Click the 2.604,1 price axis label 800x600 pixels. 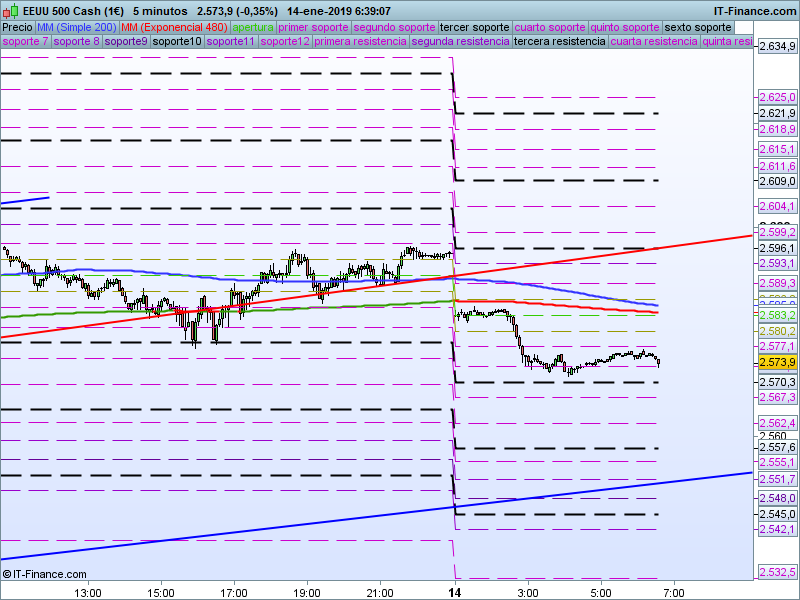tap(777, 206)
